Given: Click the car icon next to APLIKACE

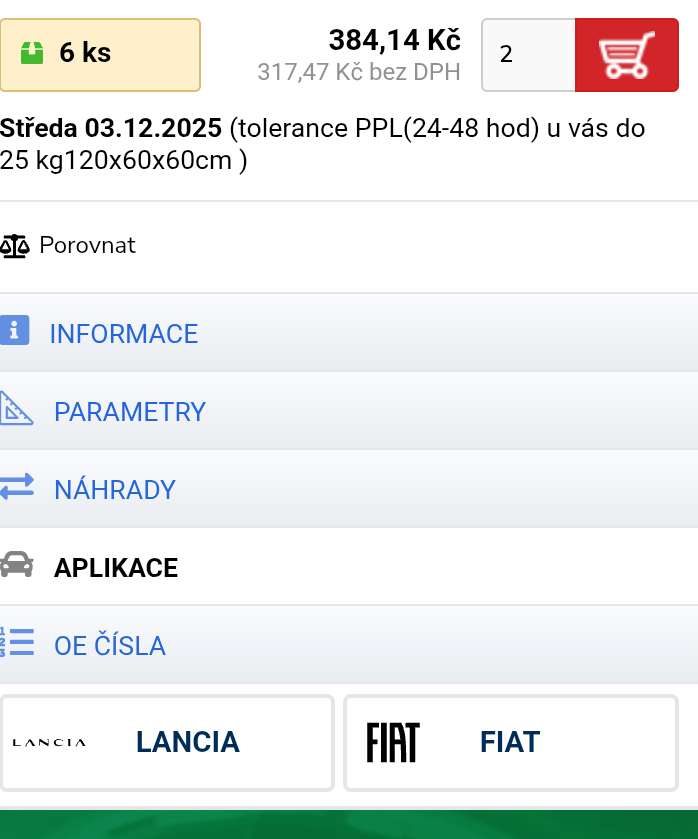Looking at the screenshot, I should 15,565.
